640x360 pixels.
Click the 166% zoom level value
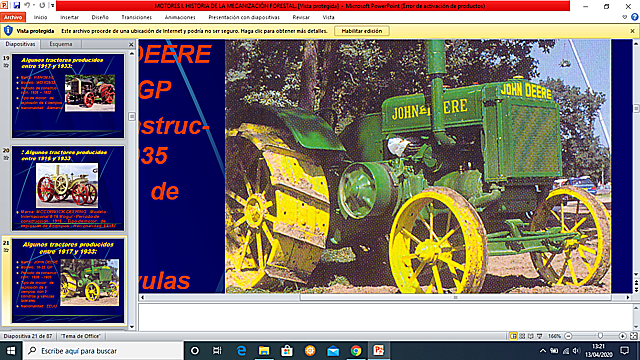pos(554,336)
